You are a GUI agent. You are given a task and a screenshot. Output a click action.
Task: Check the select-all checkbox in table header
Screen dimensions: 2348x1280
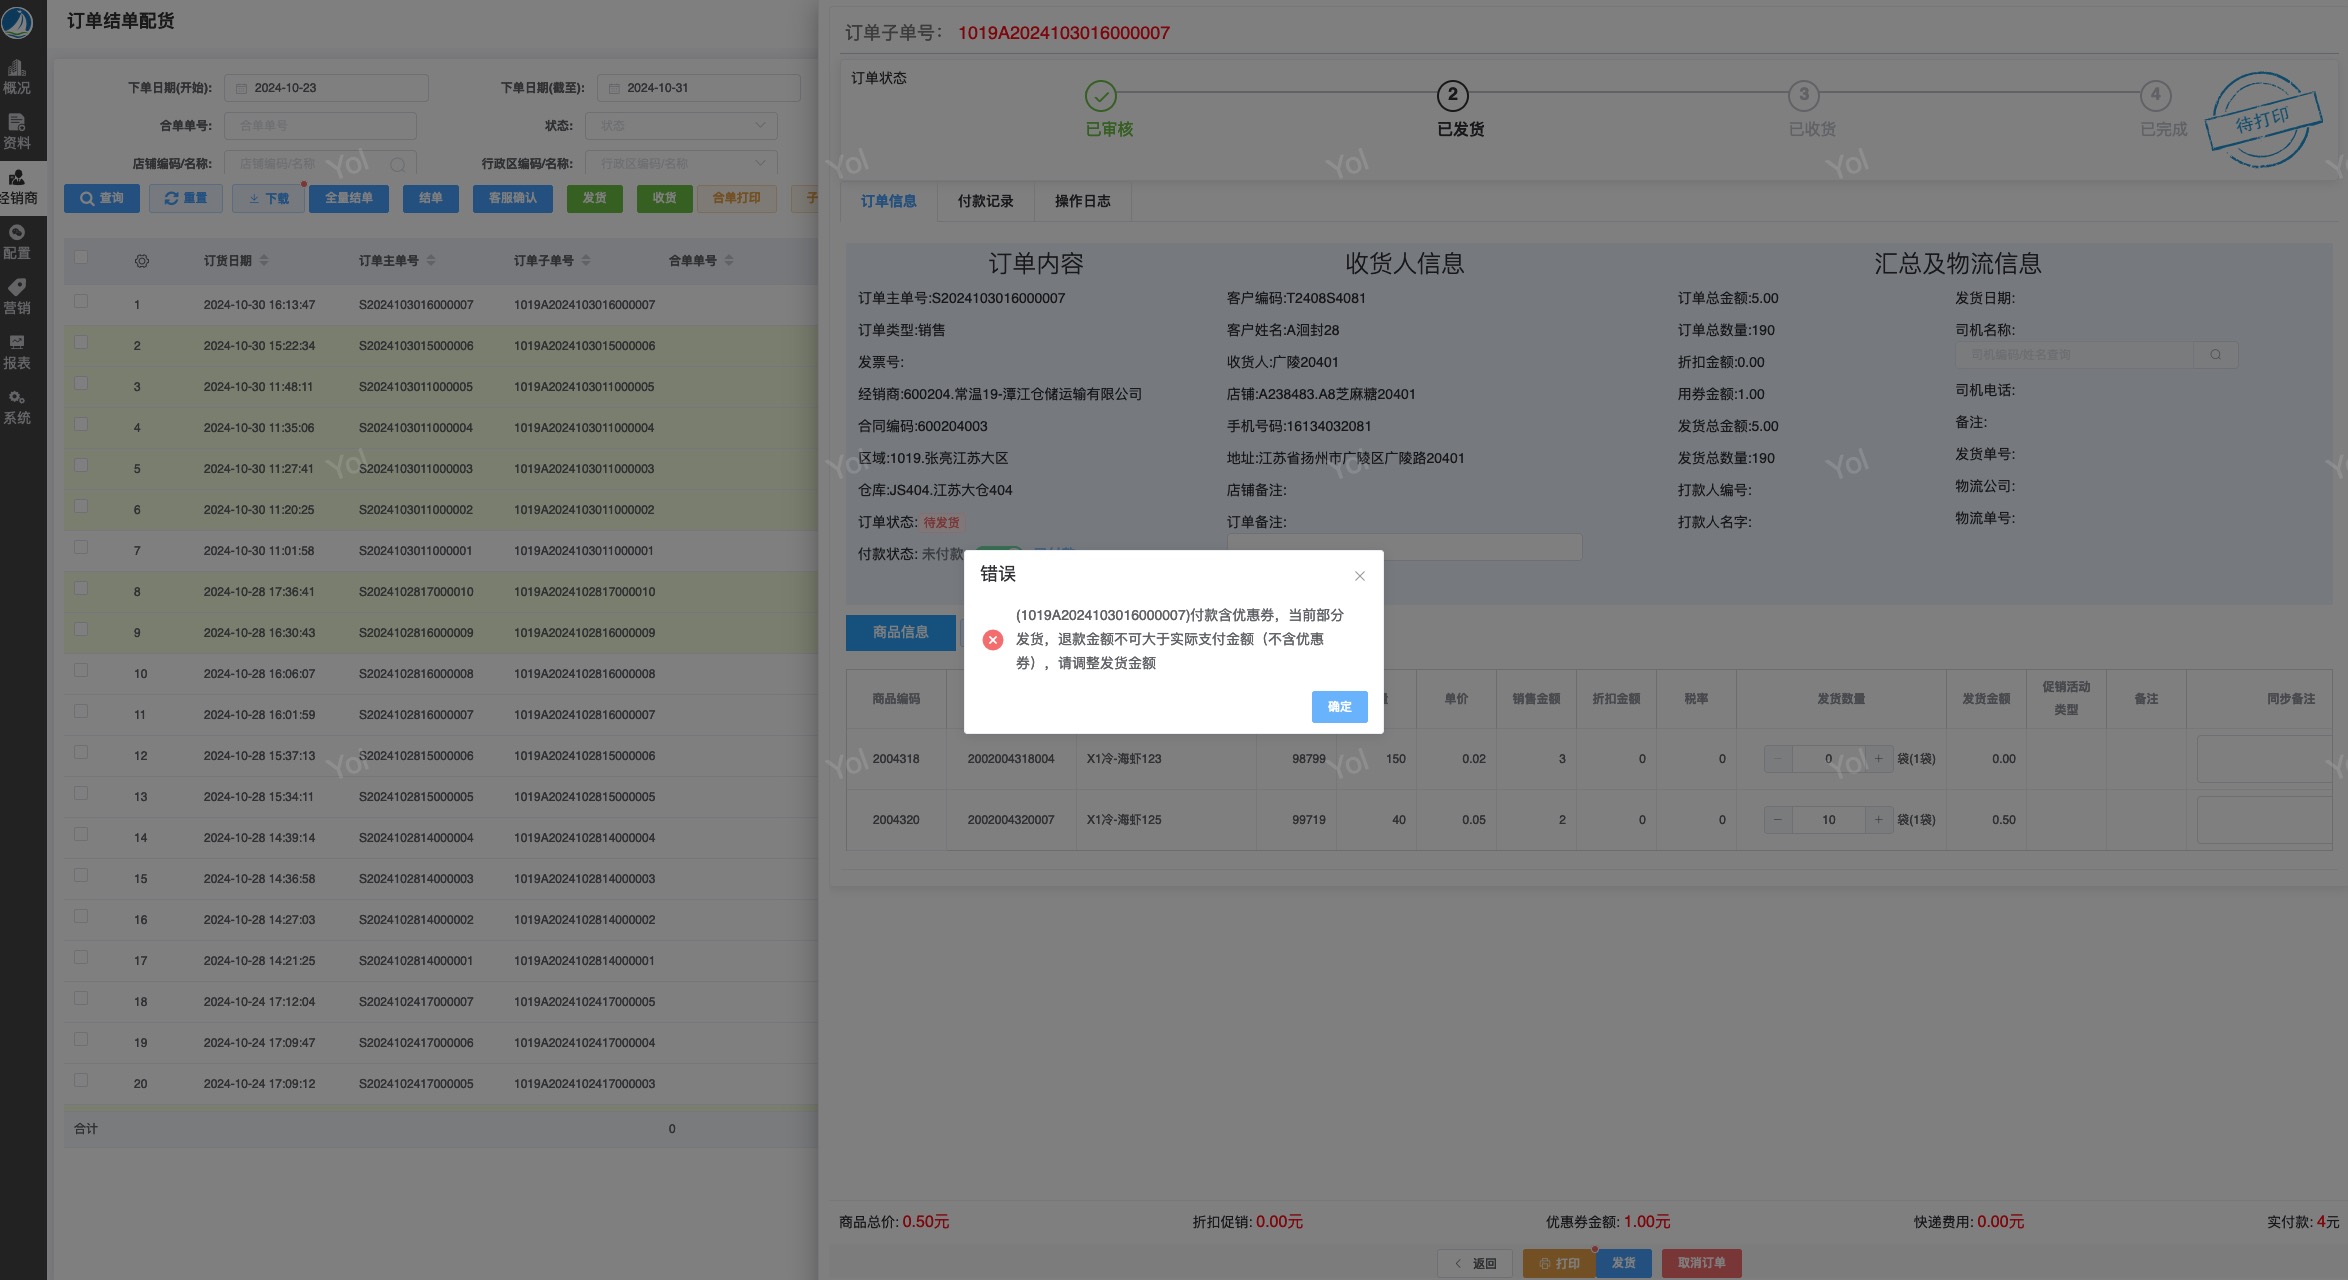click(81, 257)
